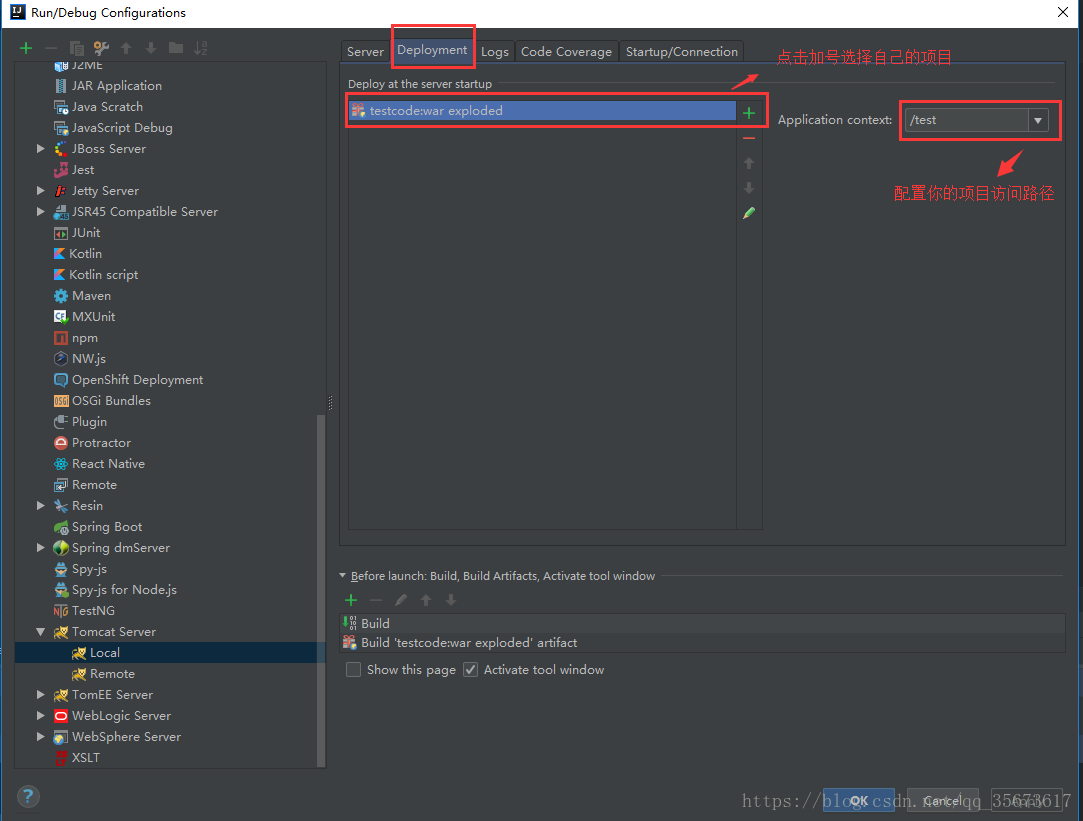
Task: Select the Protractor configuration type
Action: (92, 443)
